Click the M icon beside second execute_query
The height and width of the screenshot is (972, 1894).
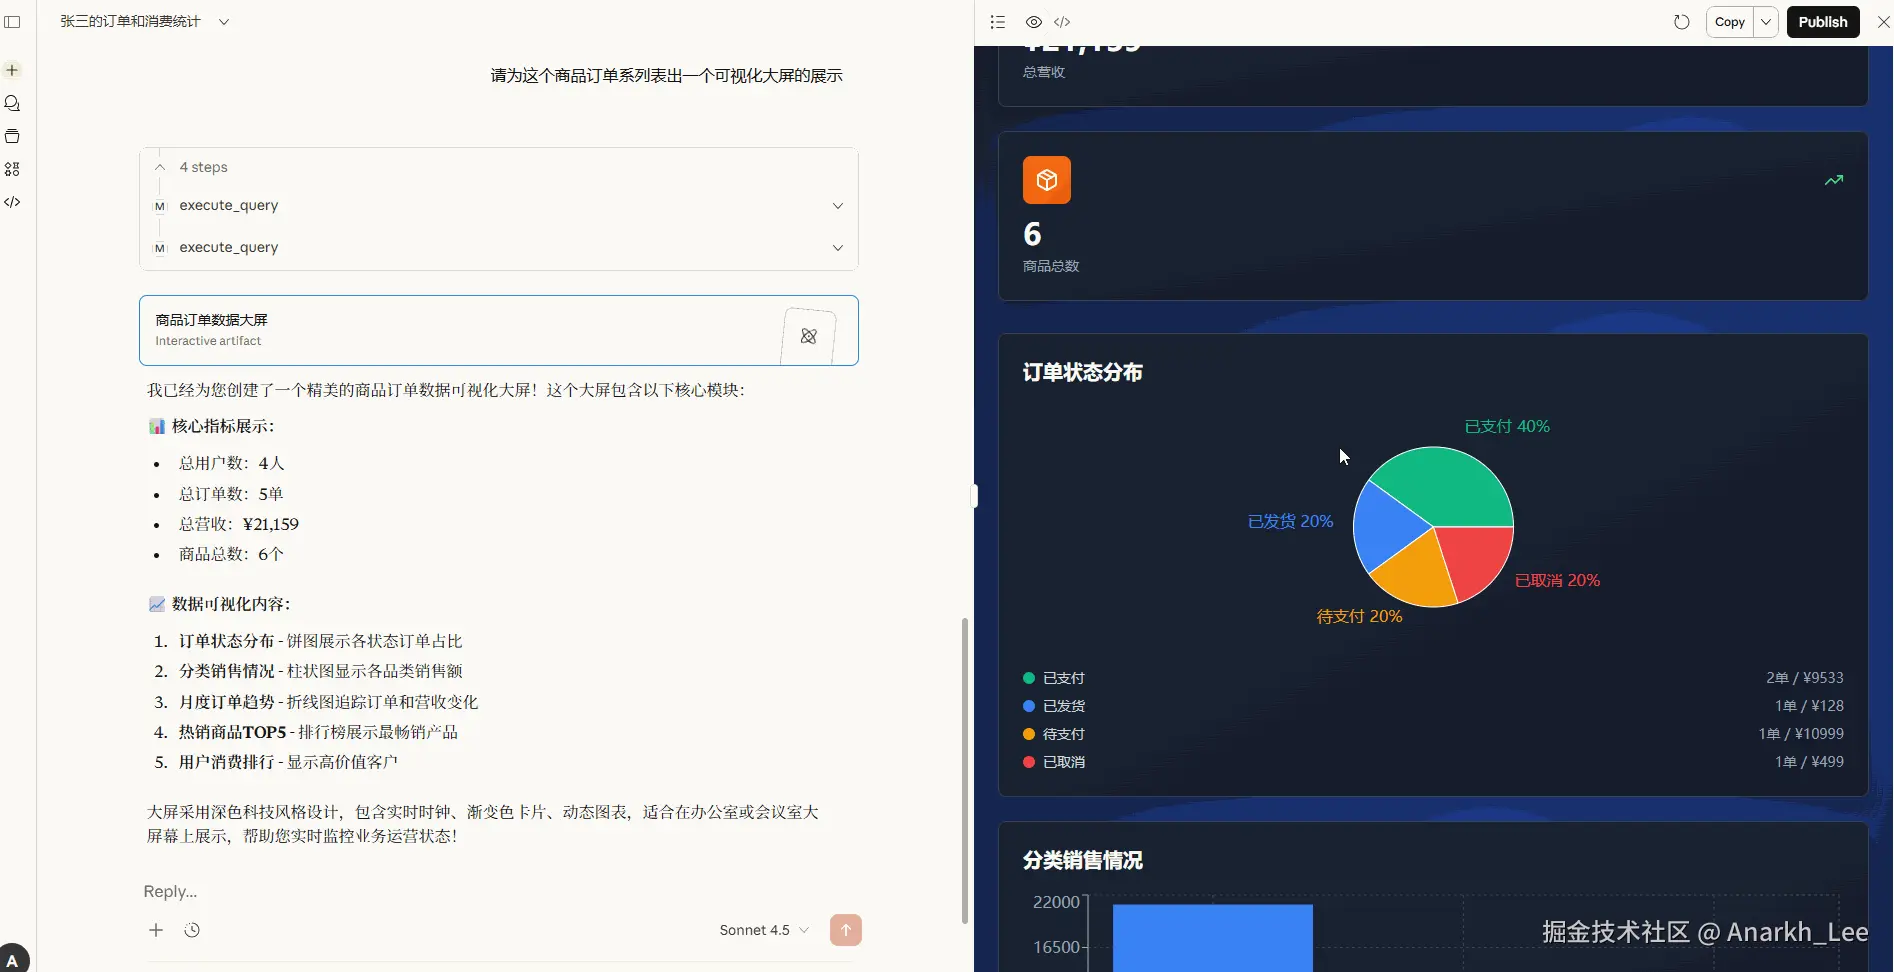tap(159, 248)
